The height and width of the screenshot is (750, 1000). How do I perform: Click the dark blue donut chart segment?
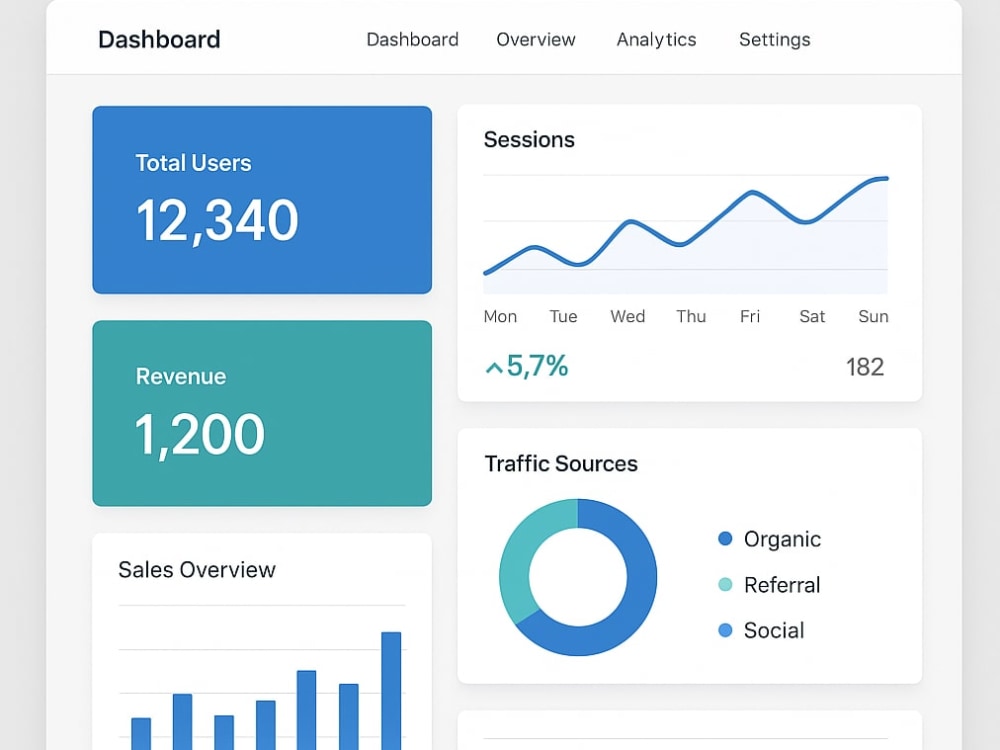pos(640,584)
